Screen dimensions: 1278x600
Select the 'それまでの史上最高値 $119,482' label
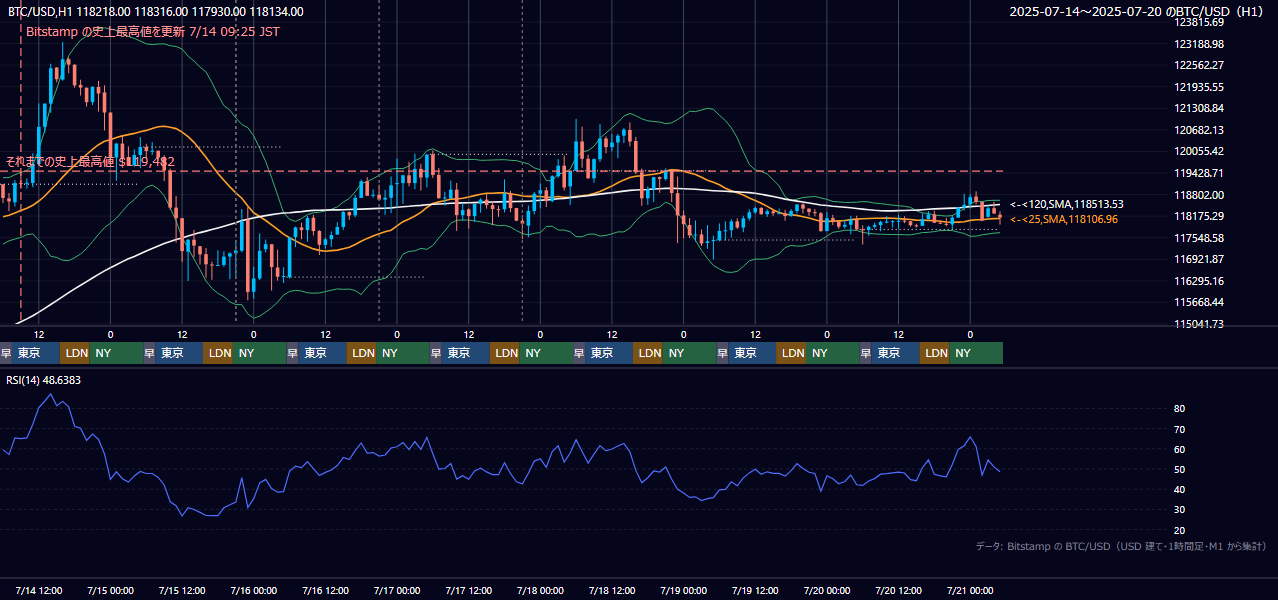pos(90,161)
